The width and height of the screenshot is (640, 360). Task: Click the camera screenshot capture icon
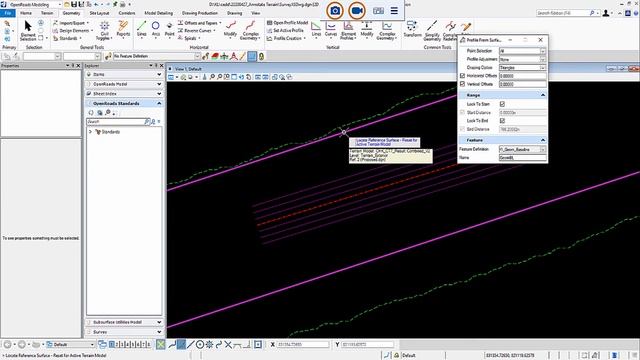pyautogui.click(x=335, y=11)
